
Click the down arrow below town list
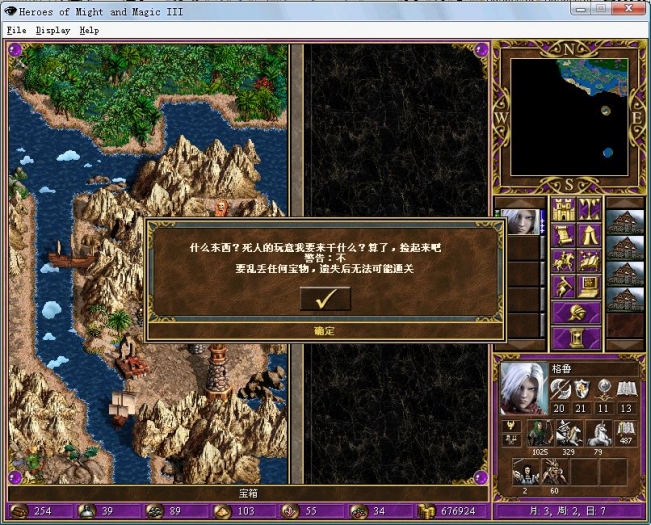[624, 345]
